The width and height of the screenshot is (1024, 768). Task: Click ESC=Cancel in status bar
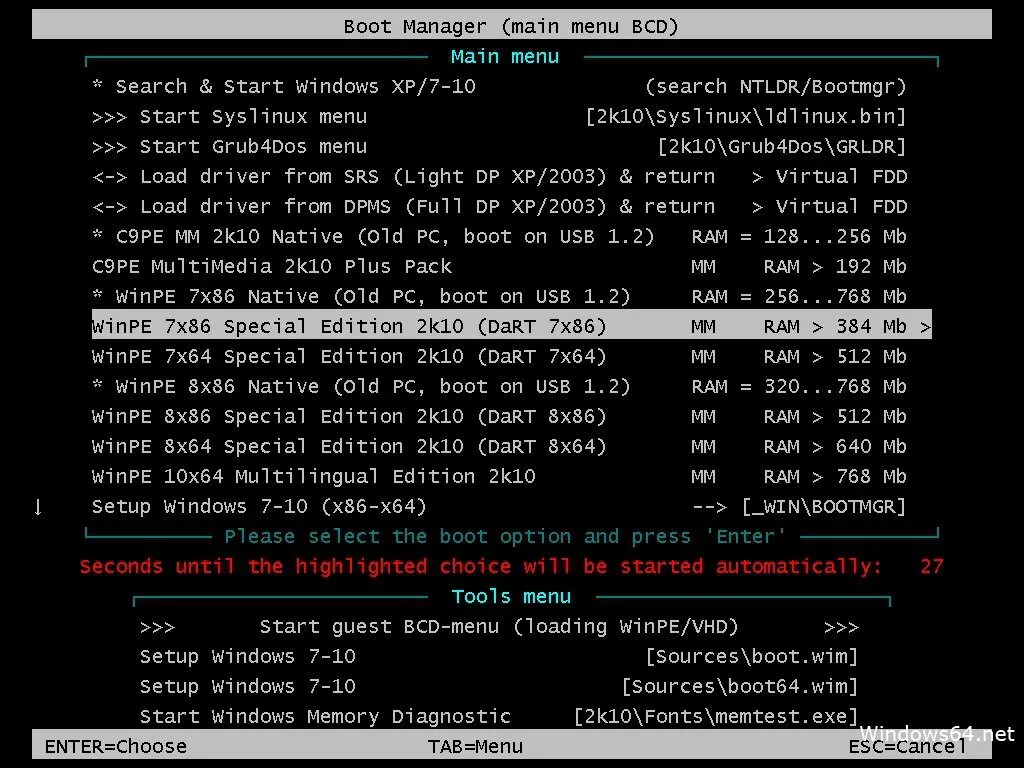(x=907, y=746)
